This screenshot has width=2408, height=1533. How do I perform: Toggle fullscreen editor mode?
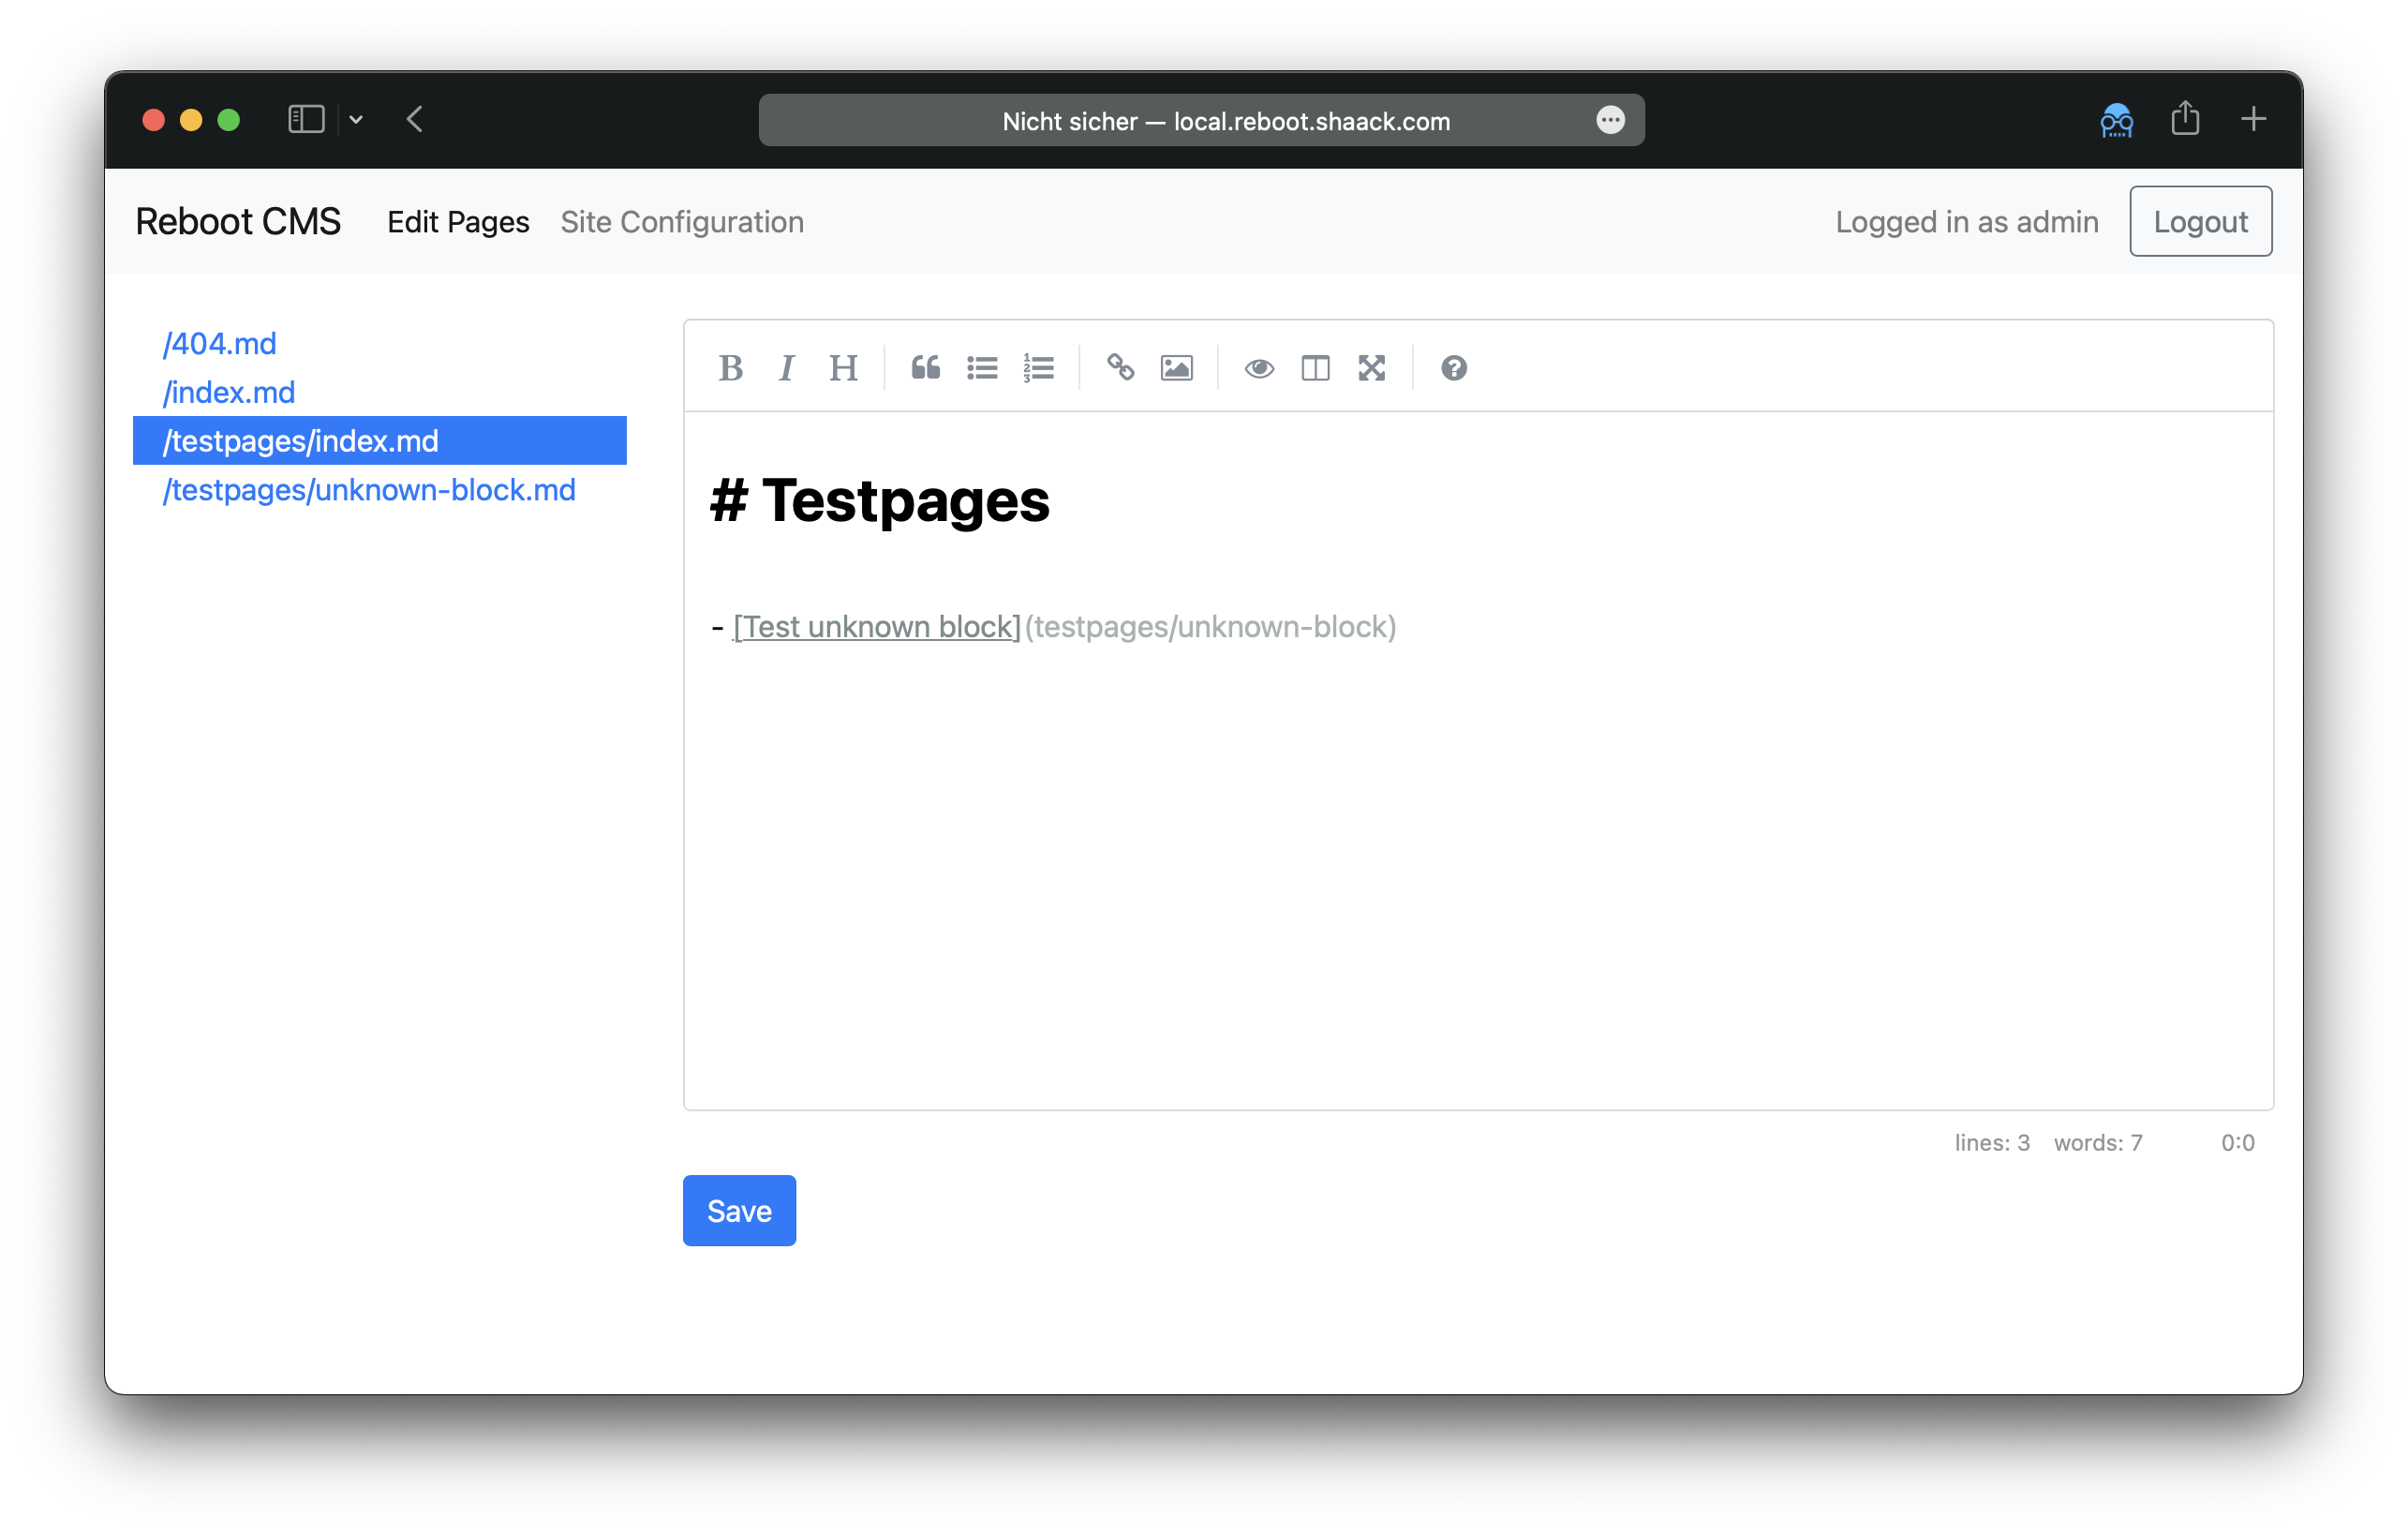(x=1371, y=368)
